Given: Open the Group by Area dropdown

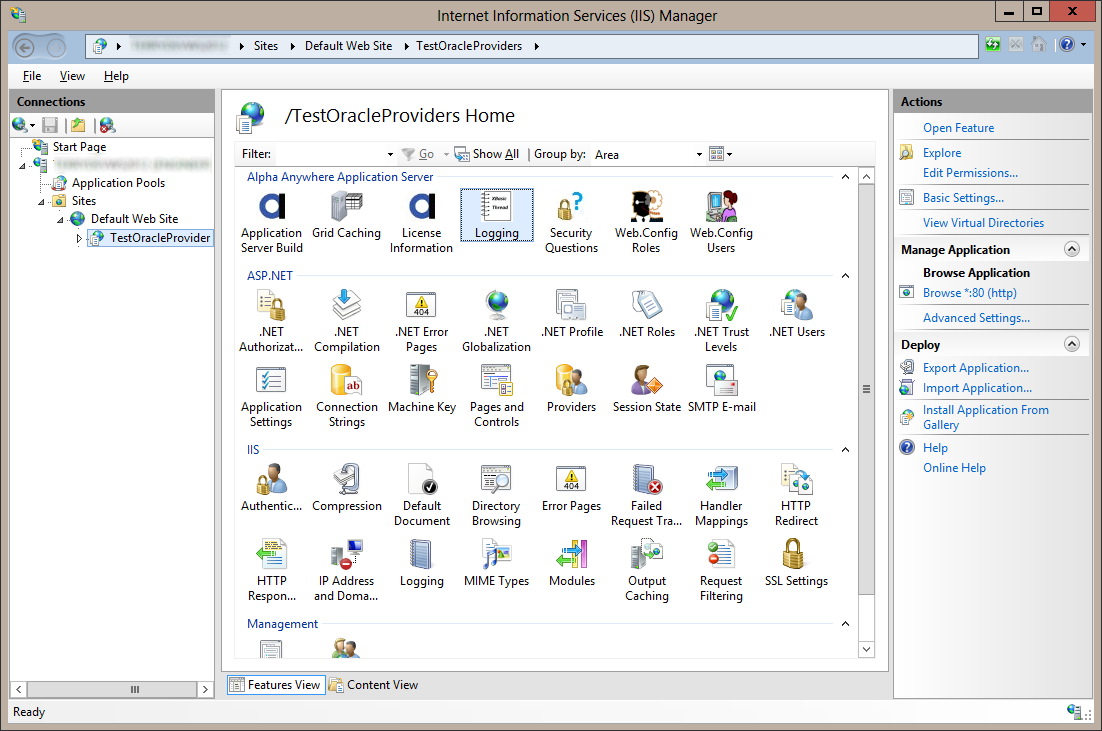Looking at the screenshot, I should click(x=699, y=155).
